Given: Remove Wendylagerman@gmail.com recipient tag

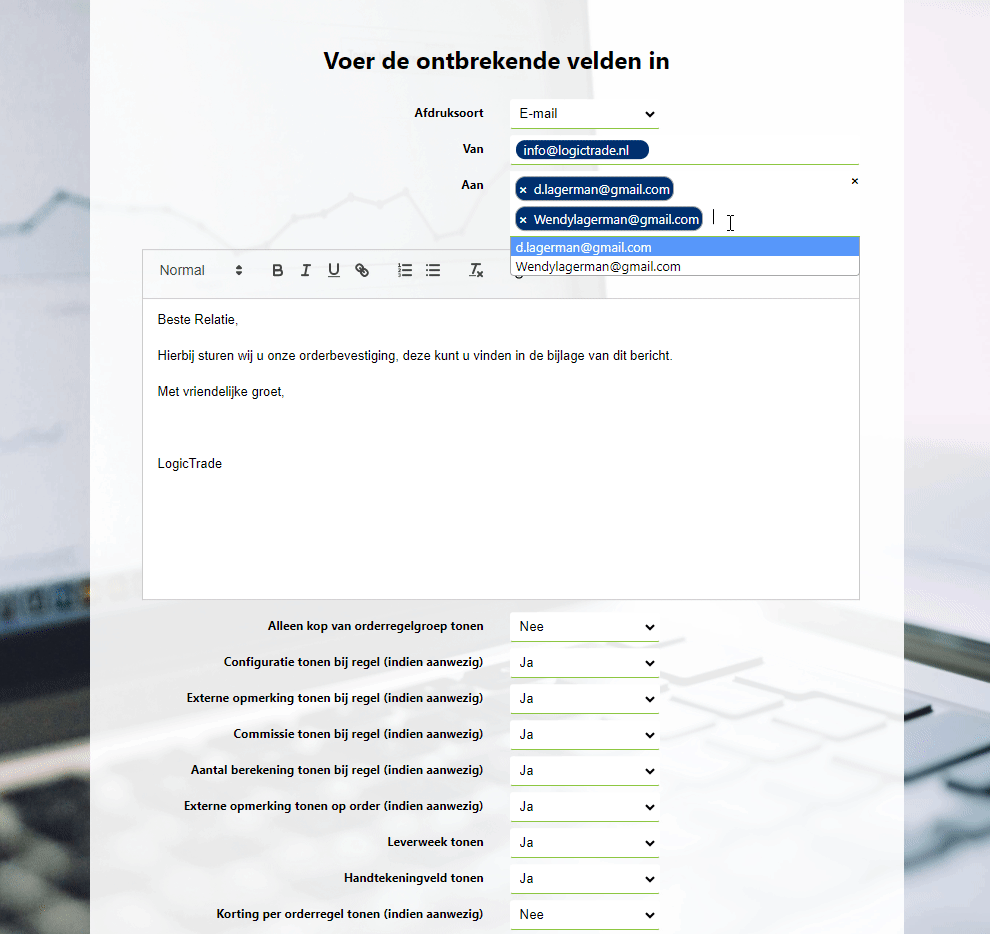Looking at the screenshot, I should [x=523, y=220].
